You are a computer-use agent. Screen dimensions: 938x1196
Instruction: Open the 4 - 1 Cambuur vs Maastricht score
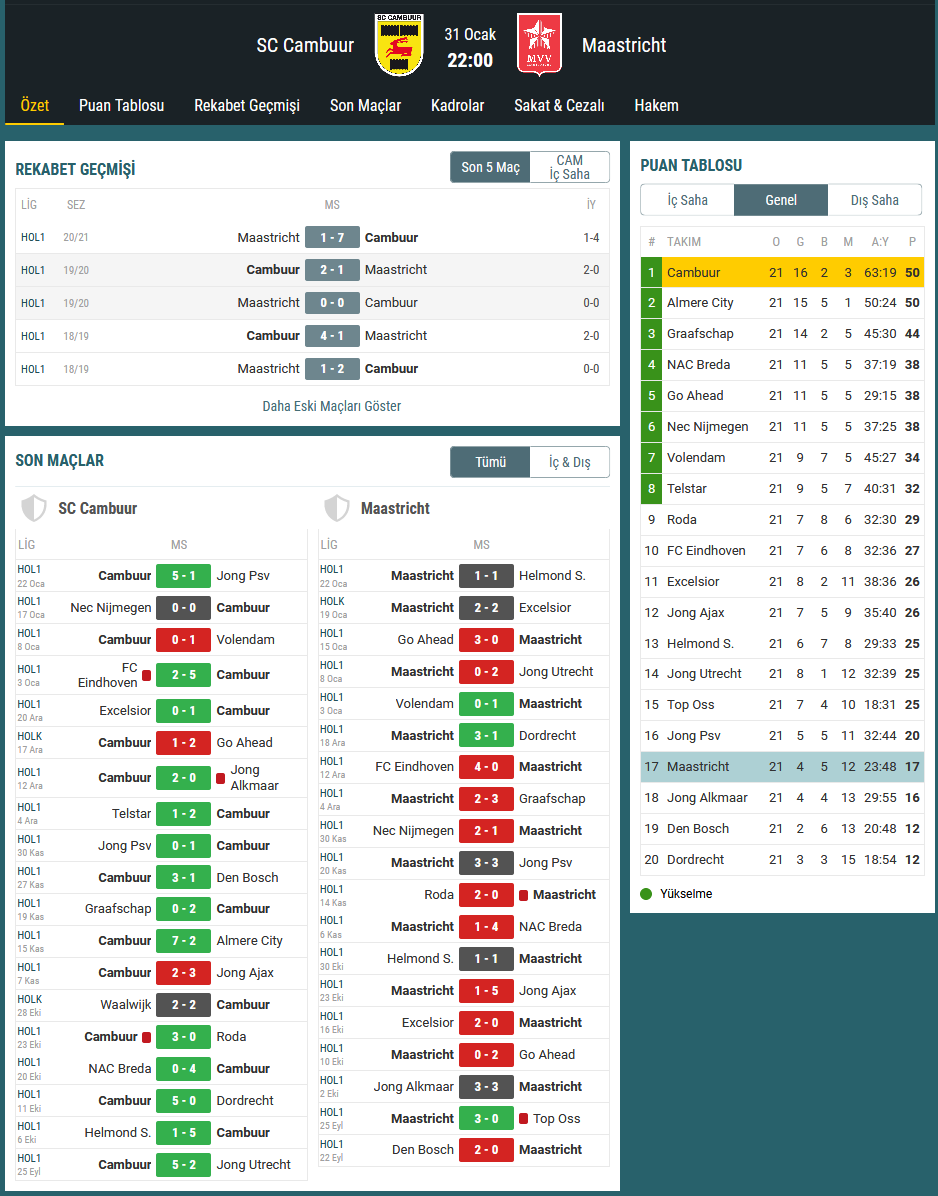point(332,336)
